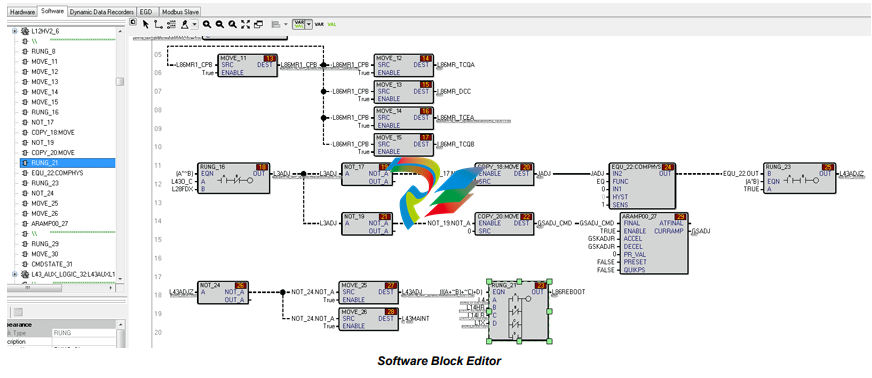Toggle the black VAR display option

tap(319, 24)
